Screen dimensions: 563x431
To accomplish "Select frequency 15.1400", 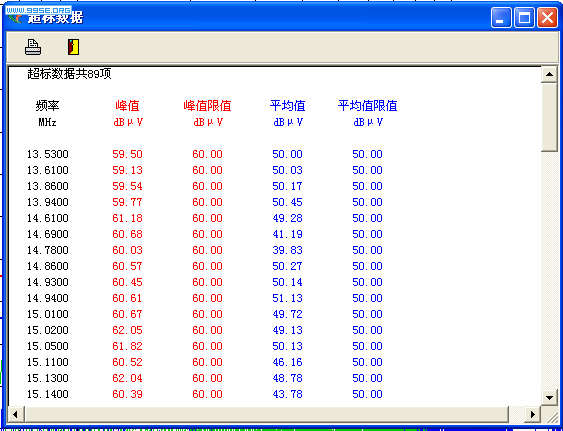I will (x=48, y=394).
